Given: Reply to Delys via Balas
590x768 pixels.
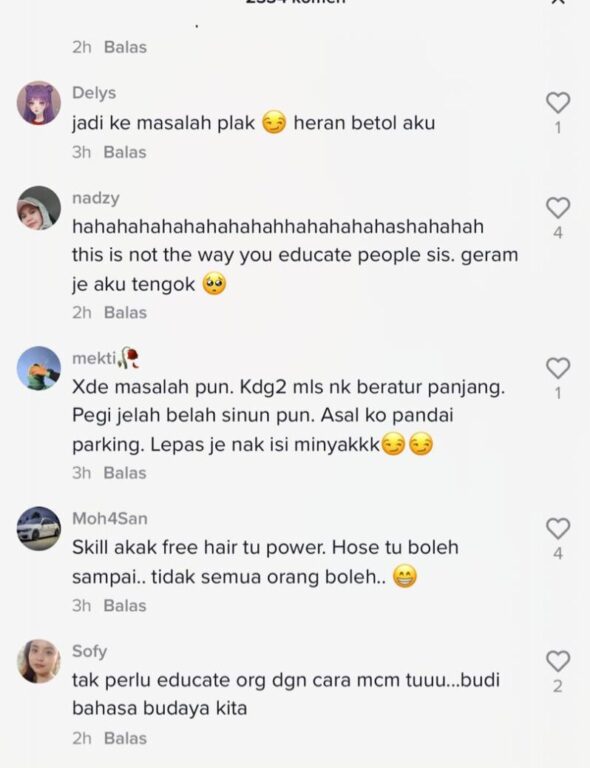Looking at the screenshot, I should point(125,152).
